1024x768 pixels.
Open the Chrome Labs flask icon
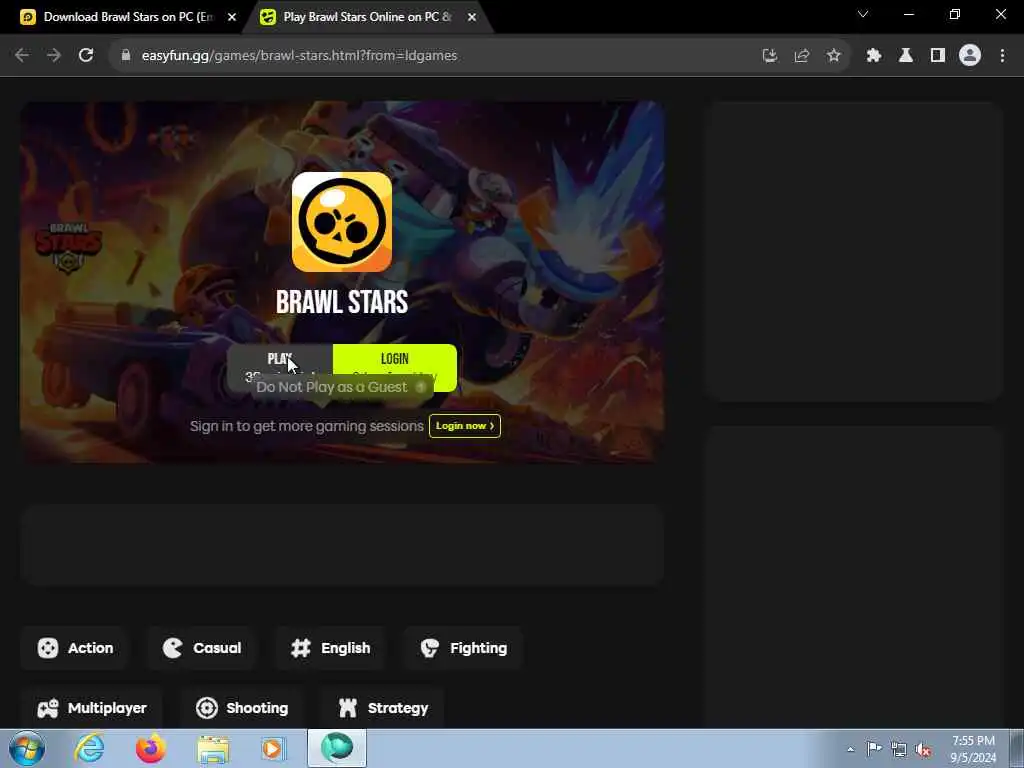click(x=906, y=56)
